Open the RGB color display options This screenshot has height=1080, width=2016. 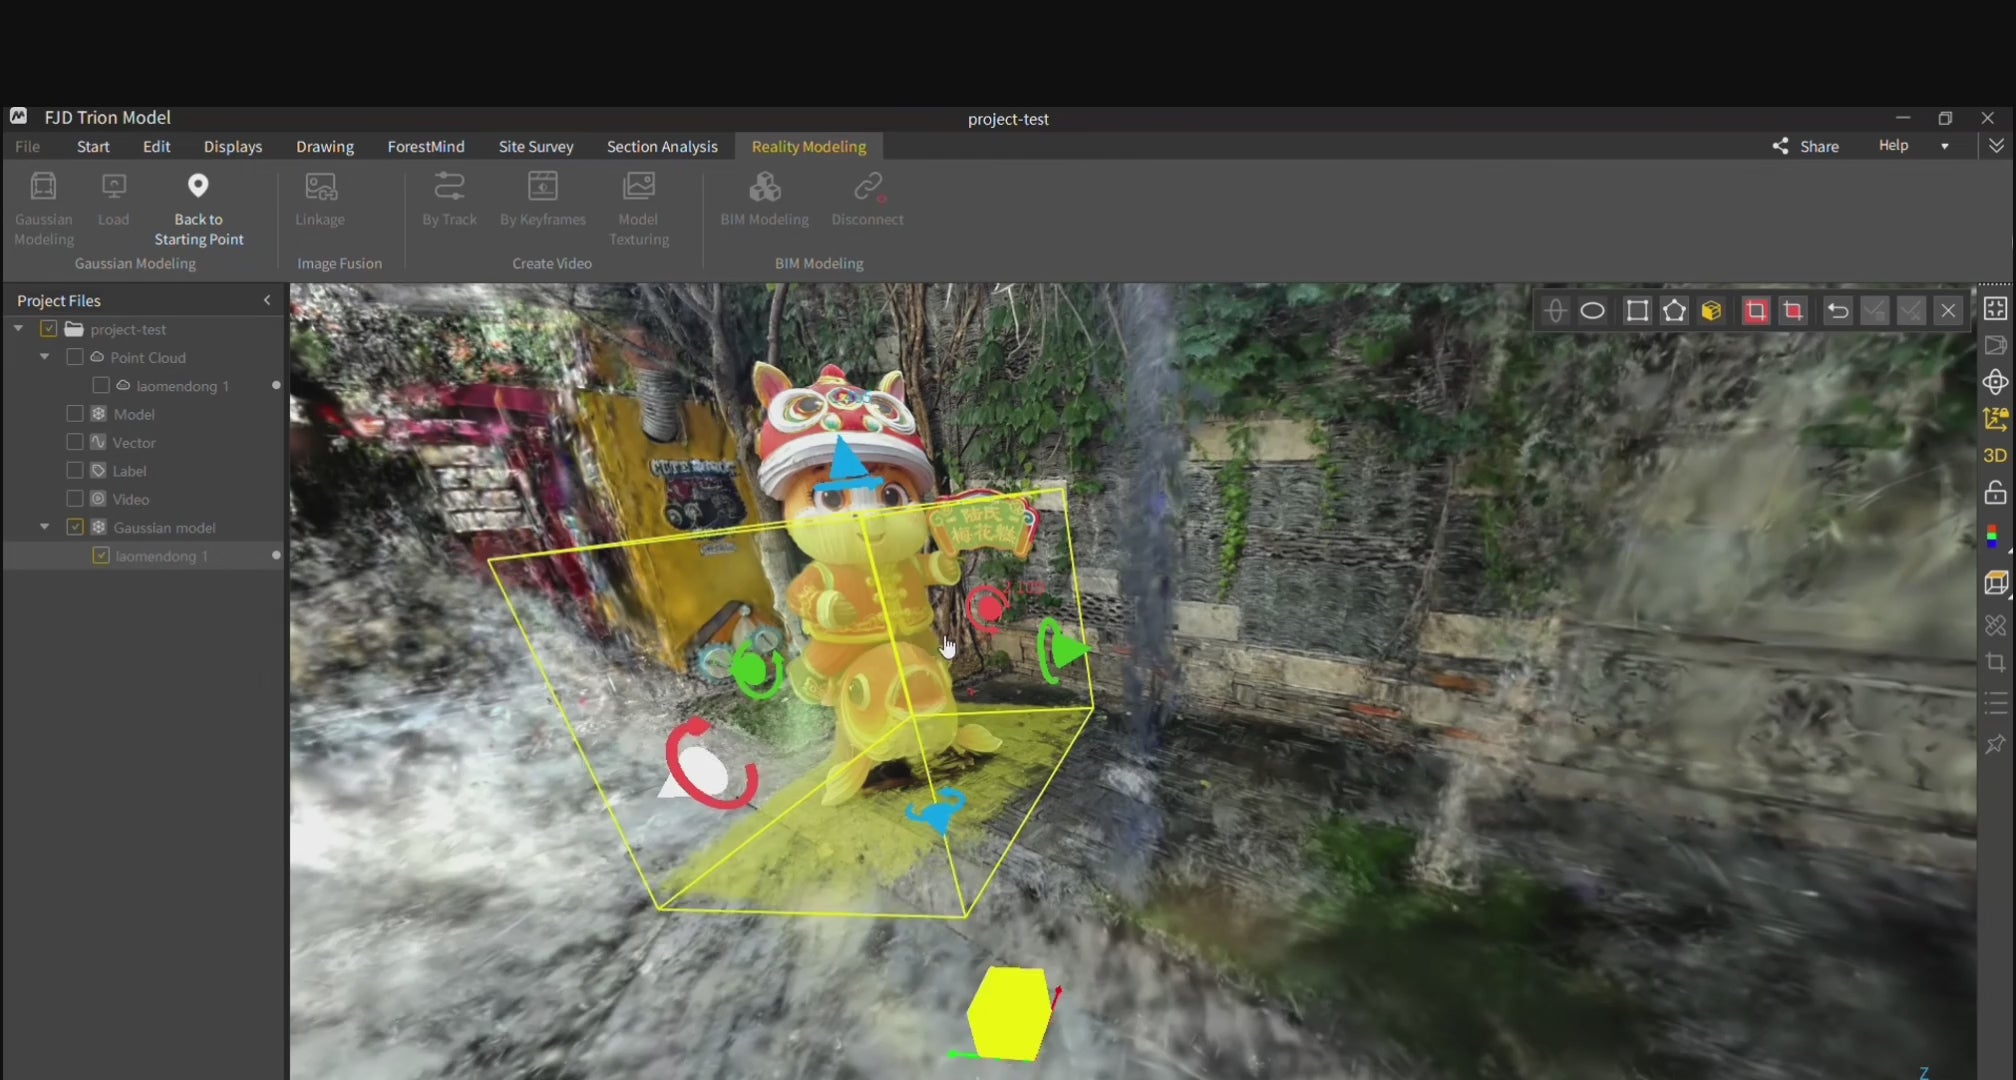(1993, 538)
